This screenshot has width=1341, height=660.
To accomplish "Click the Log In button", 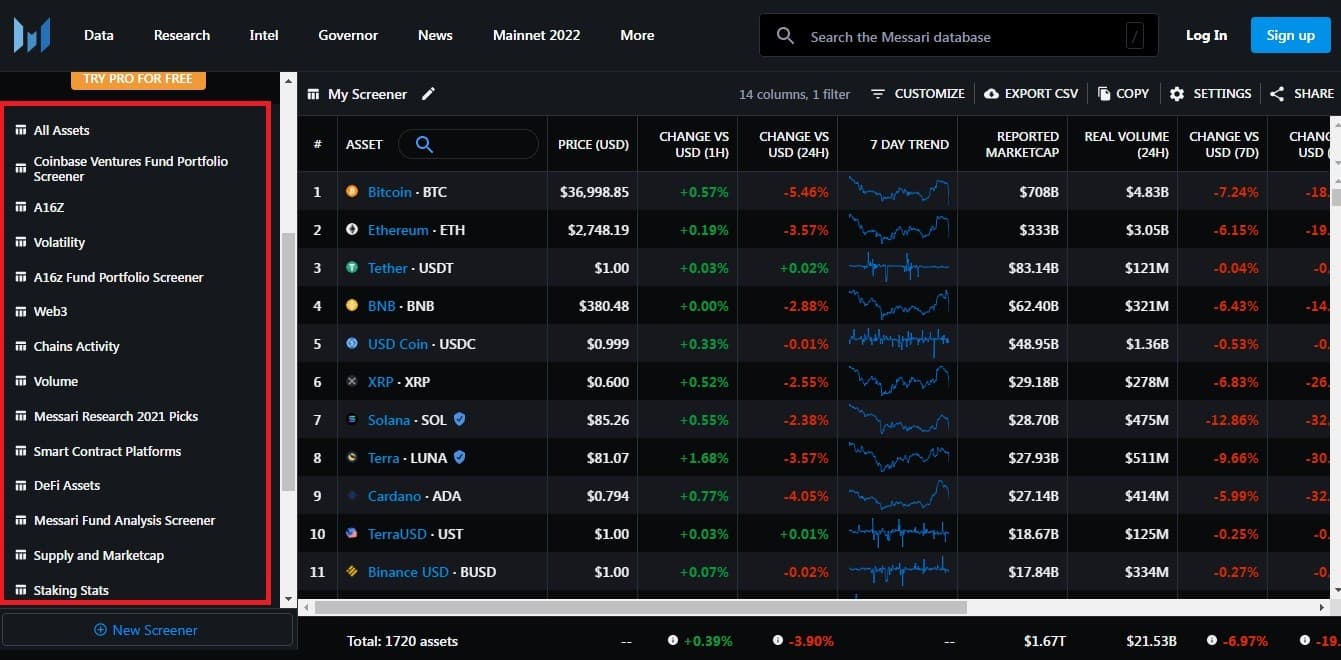I will tap(1206, 35).
